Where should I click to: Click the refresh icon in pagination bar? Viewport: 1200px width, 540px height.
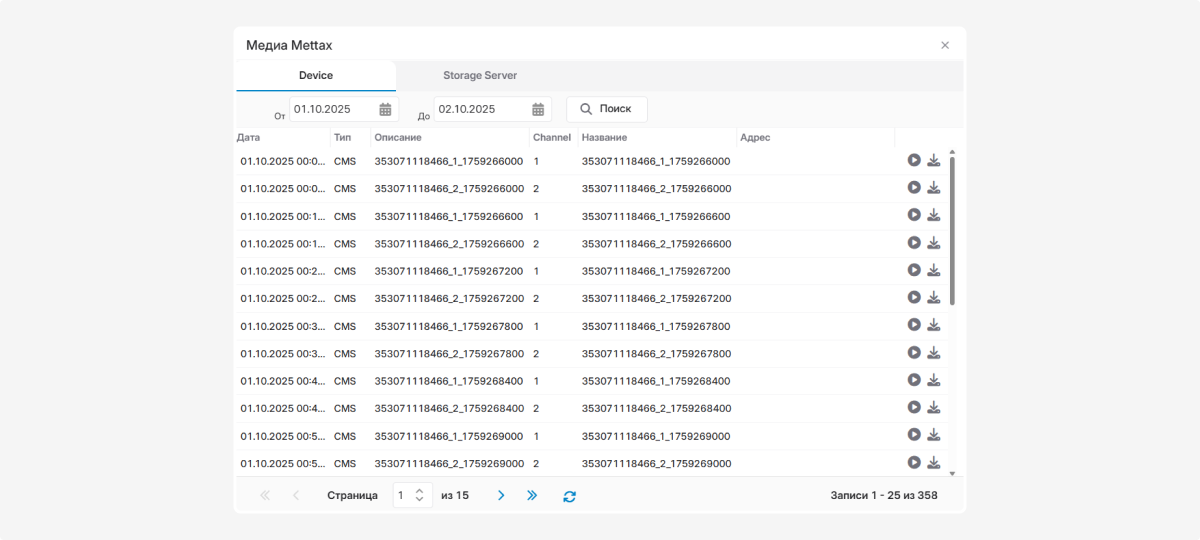coord(569,496)
